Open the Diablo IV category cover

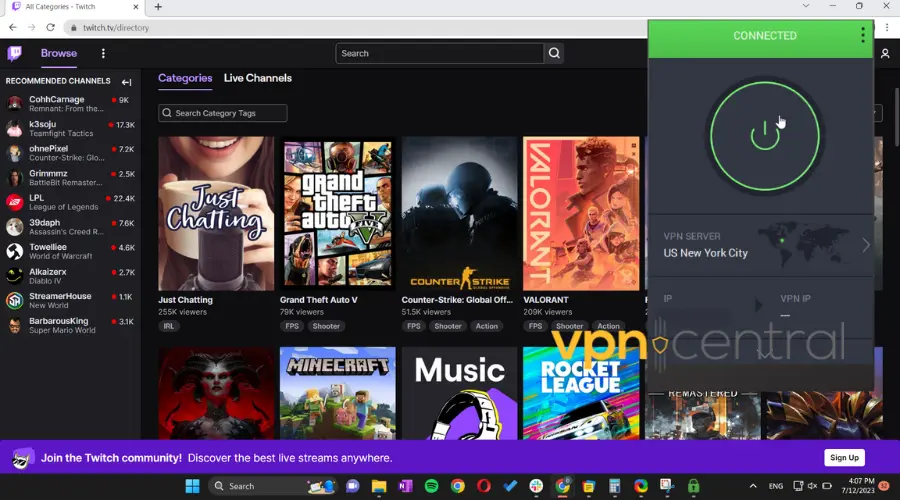tap(216, 393)
